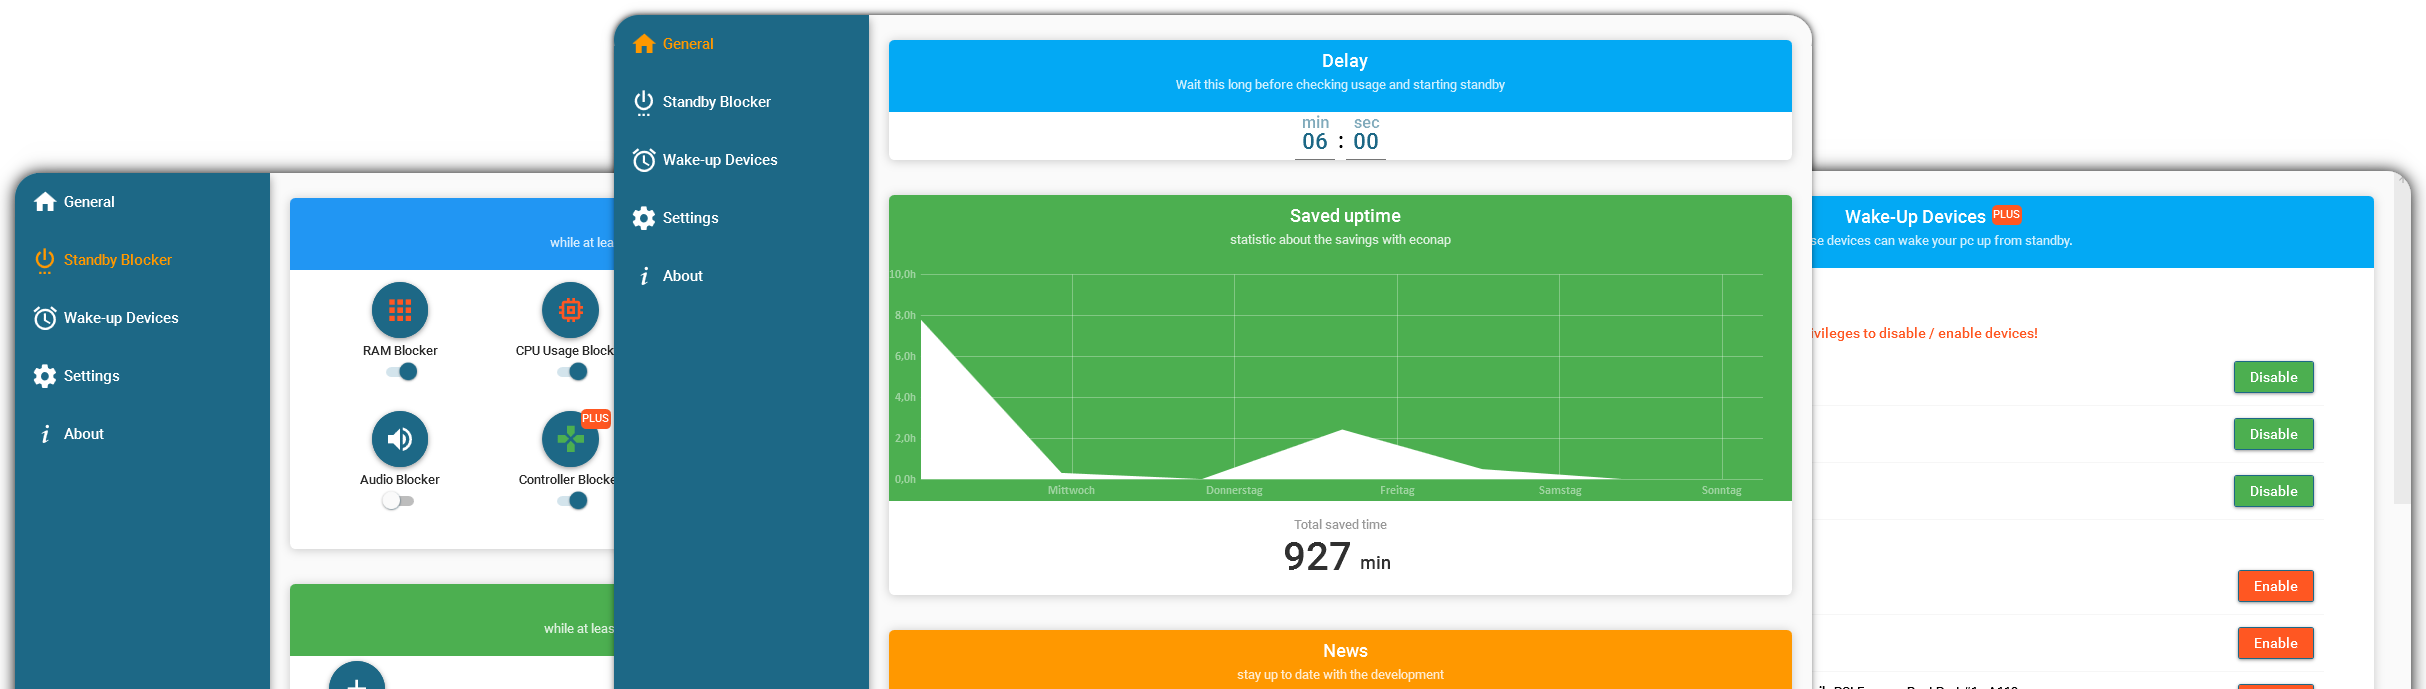Click the RAM Blocker label text
This screenshot has height=689, width=2426.
[x=400, y=351]
